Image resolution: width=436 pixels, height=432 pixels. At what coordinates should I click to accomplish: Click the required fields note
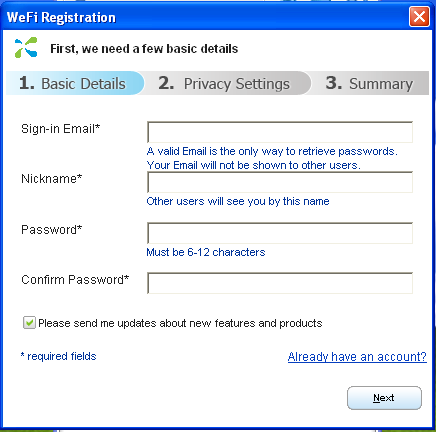[58, 356]
